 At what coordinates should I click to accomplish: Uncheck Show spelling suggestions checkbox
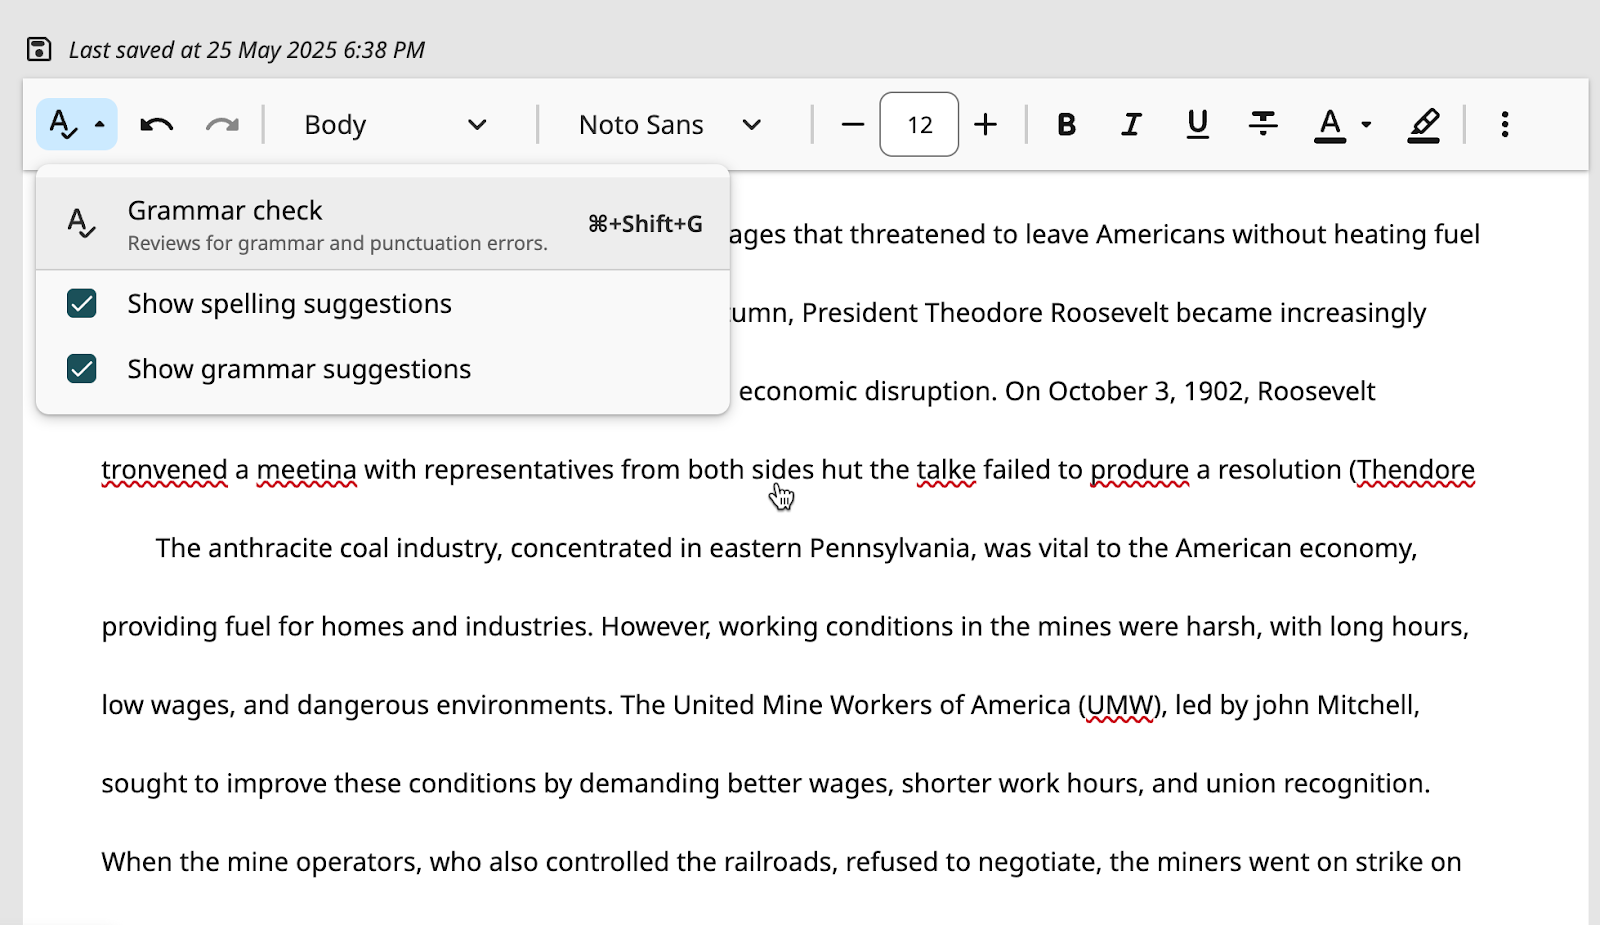pyautogui.click(x=82, y=304)
